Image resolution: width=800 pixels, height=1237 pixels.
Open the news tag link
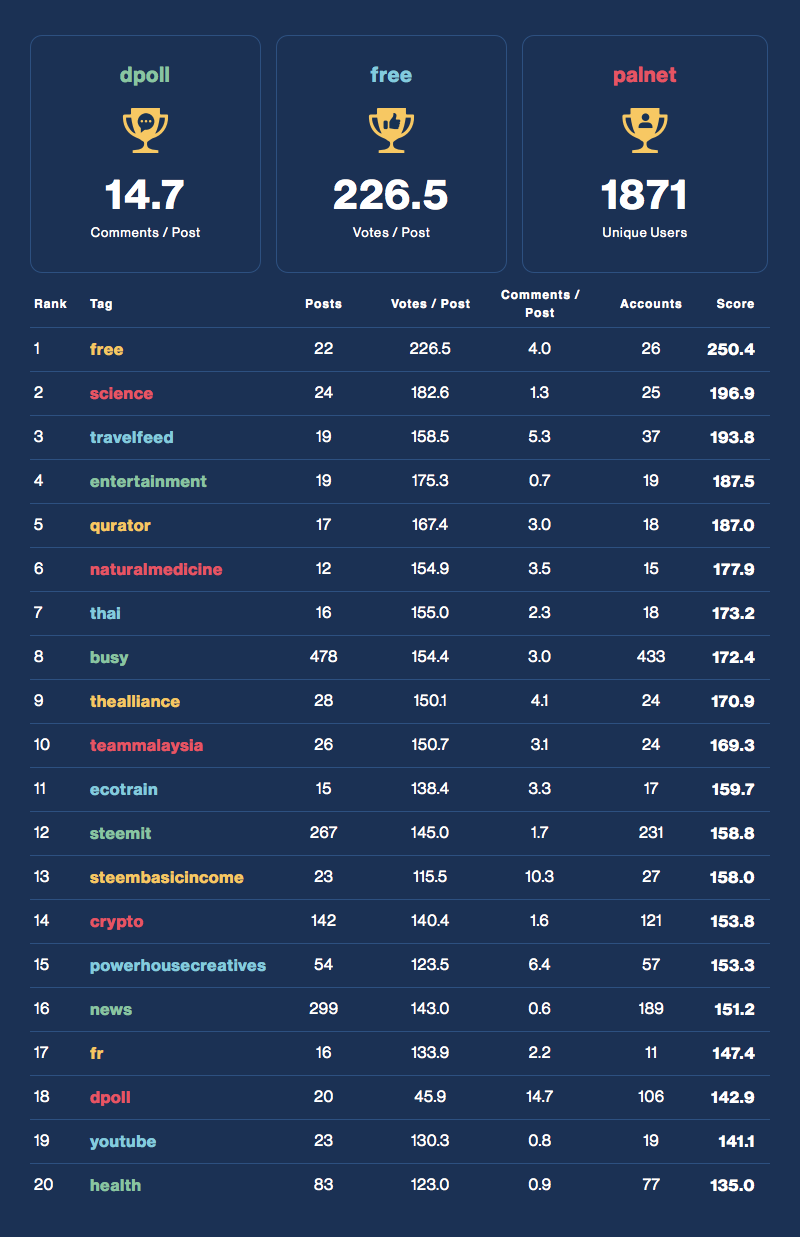point(111,1009)
